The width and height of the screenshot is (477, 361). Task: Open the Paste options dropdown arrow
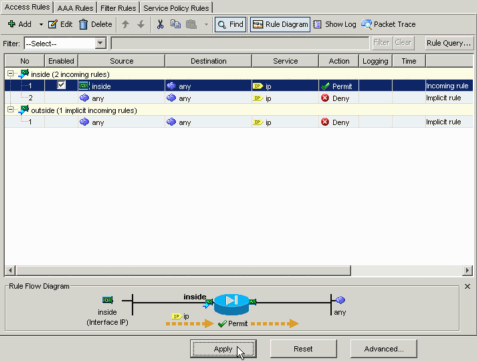coord(206,24)
